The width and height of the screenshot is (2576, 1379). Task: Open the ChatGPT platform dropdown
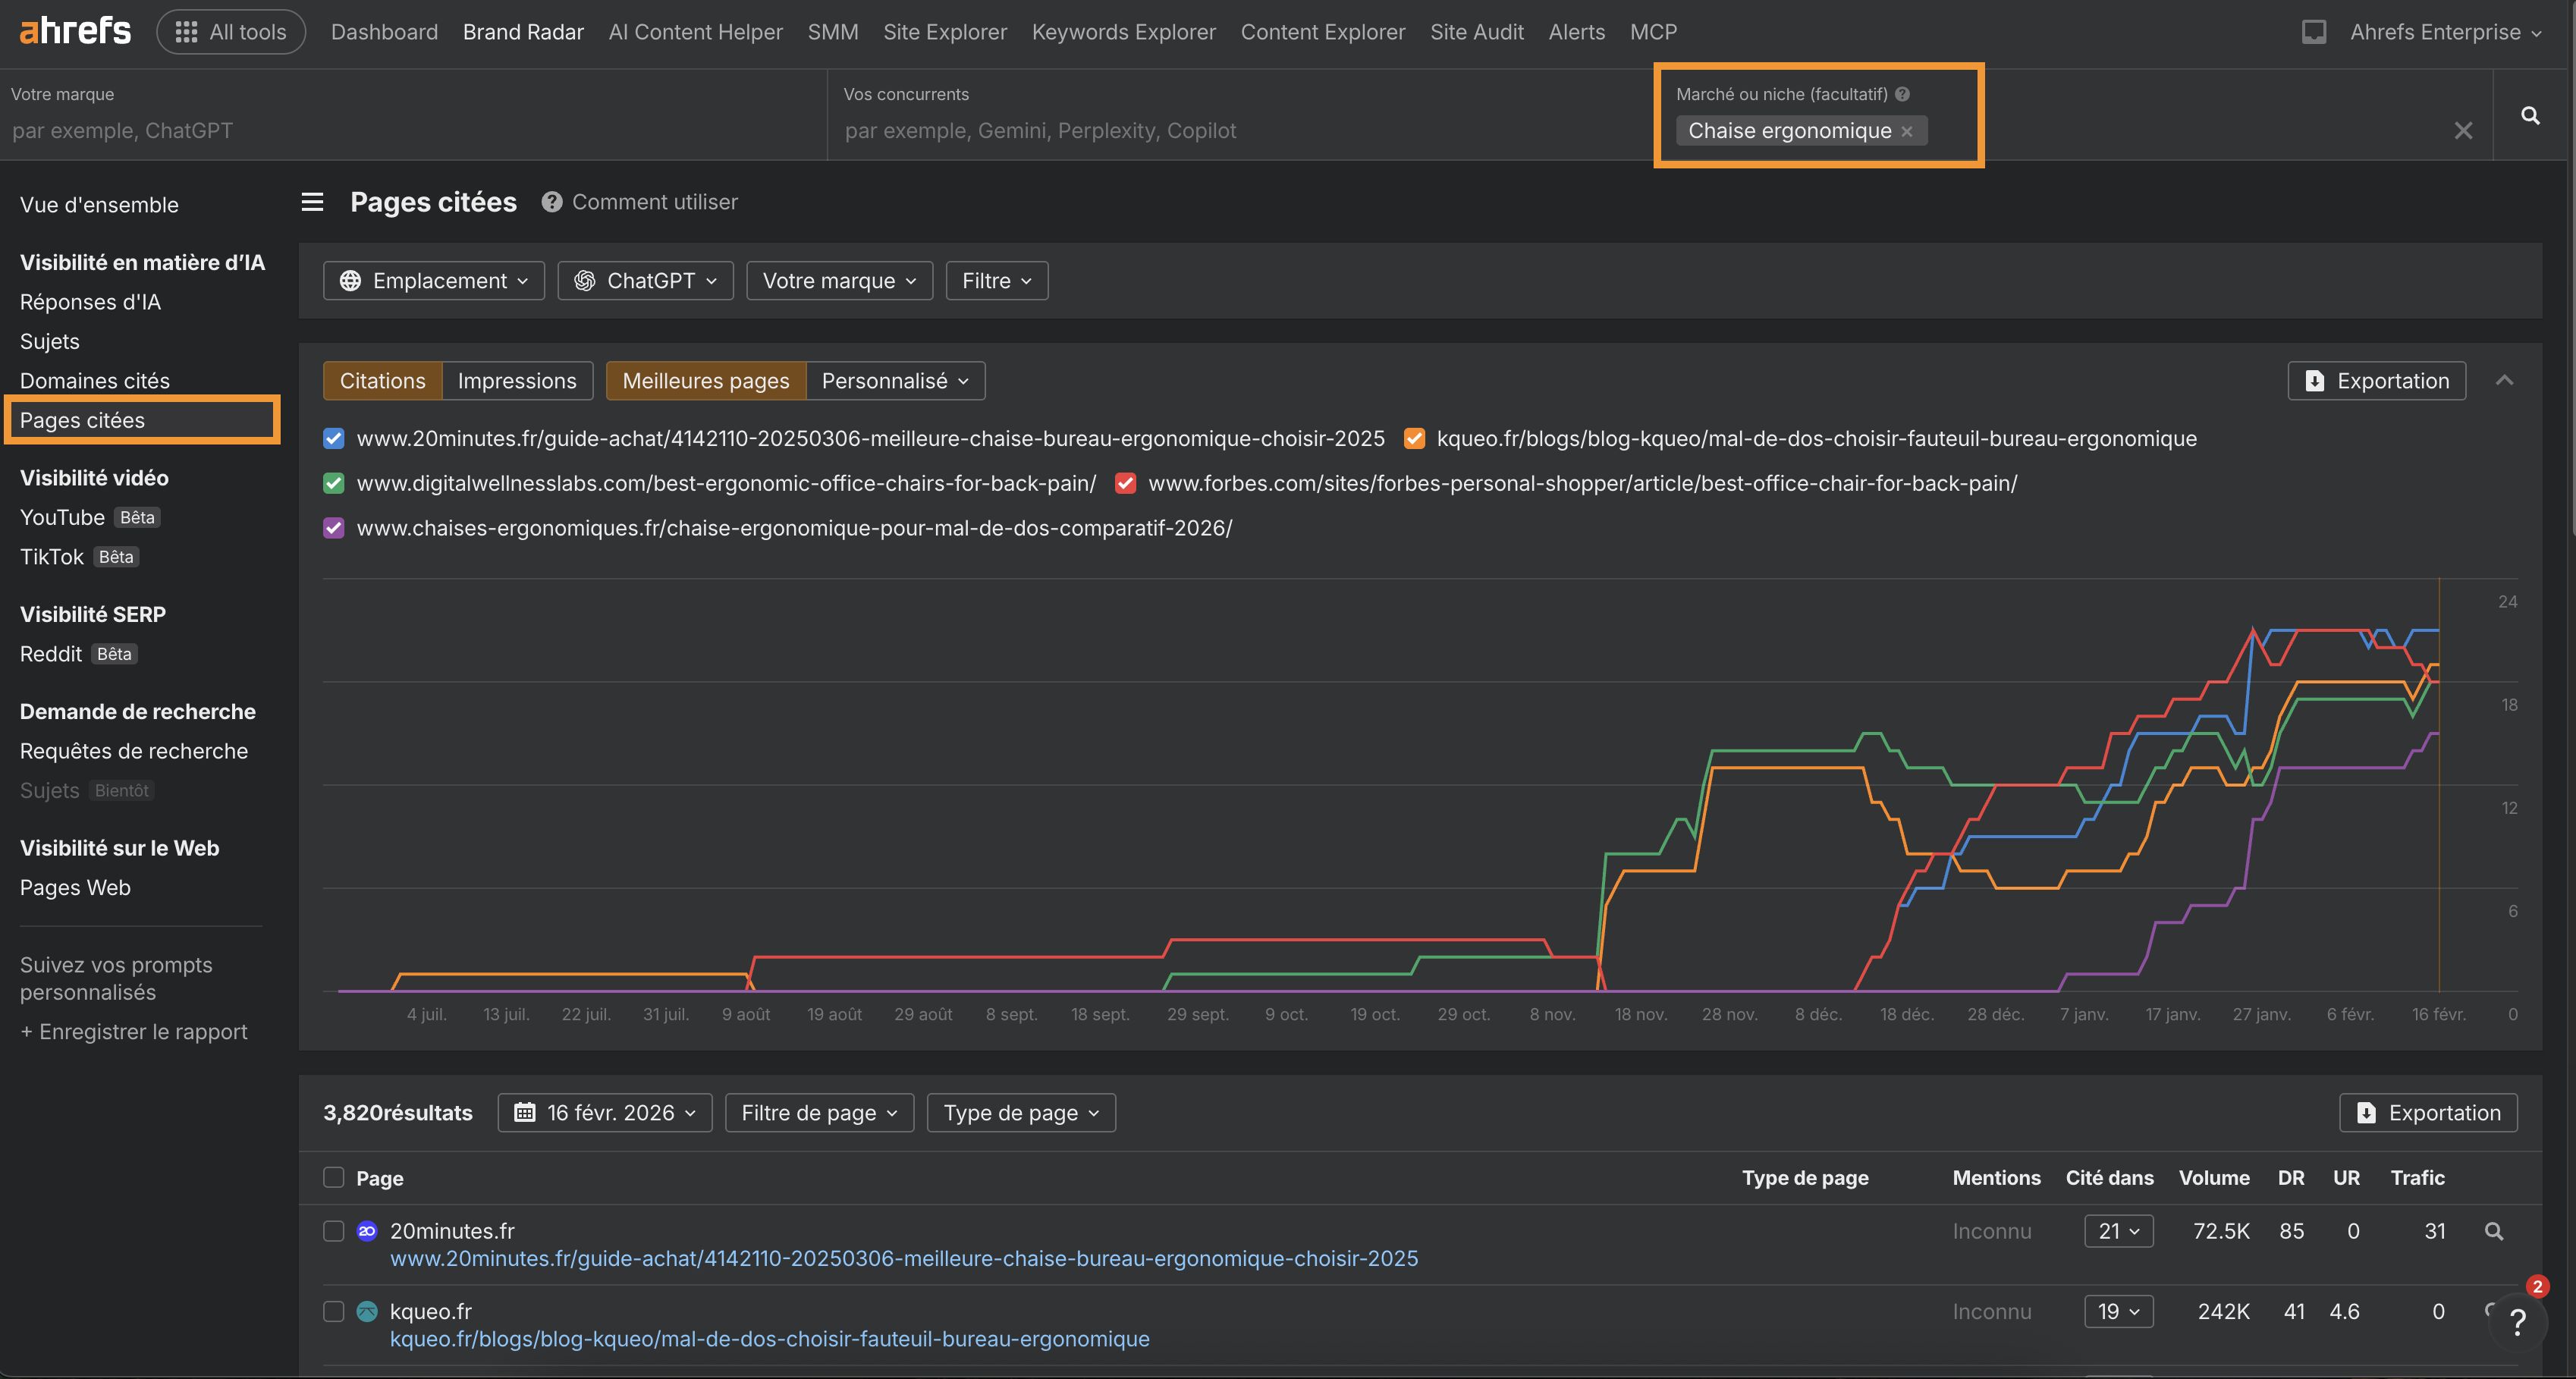[x=645, y=280]
